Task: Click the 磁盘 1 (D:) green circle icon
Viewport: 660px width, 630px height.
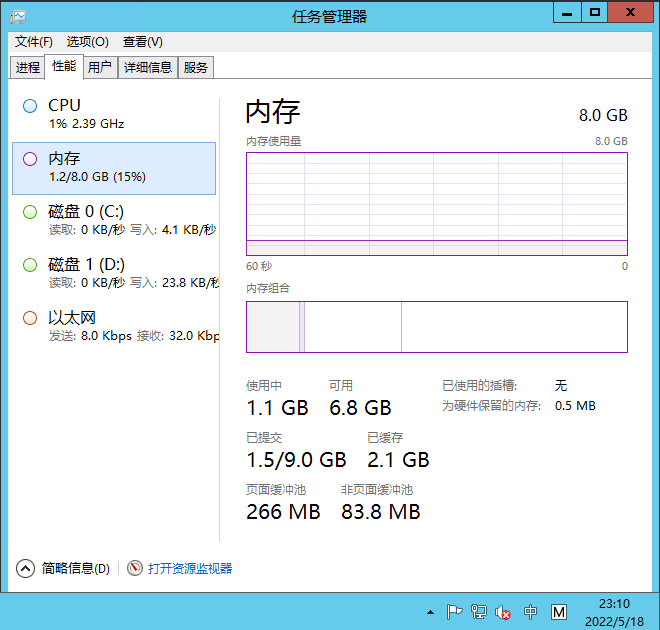Action: pyautogui.click(x=30, y=265)
